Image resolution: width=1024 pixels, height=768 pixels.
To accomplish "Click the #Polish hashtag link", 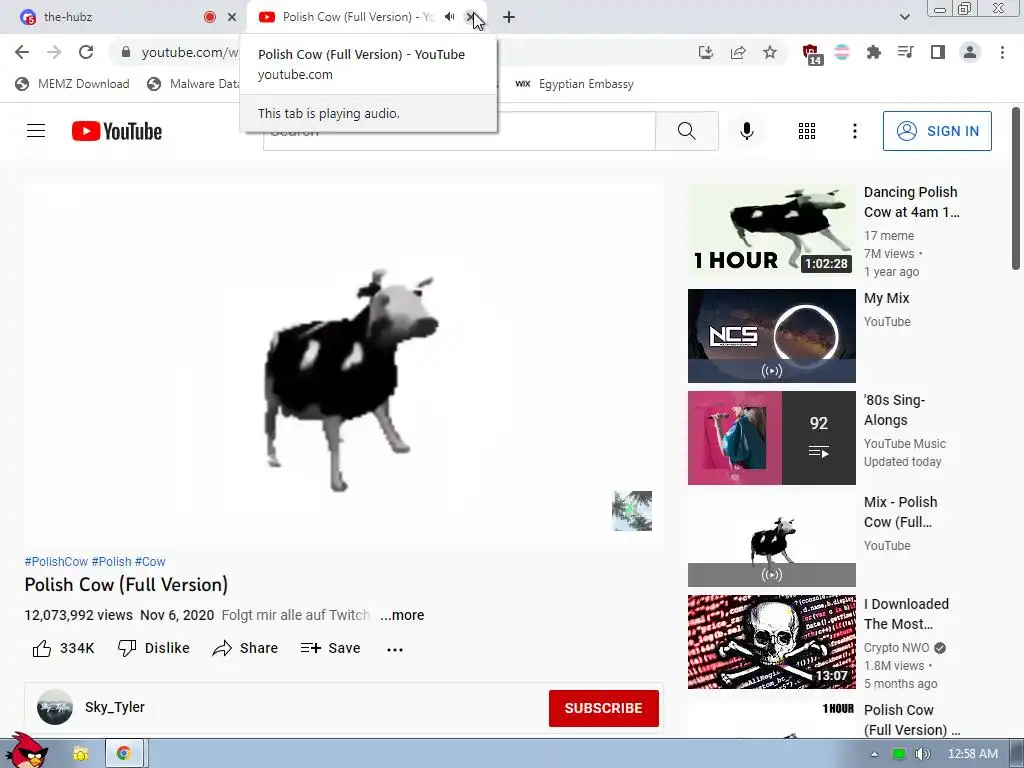I will coord(112,562).
